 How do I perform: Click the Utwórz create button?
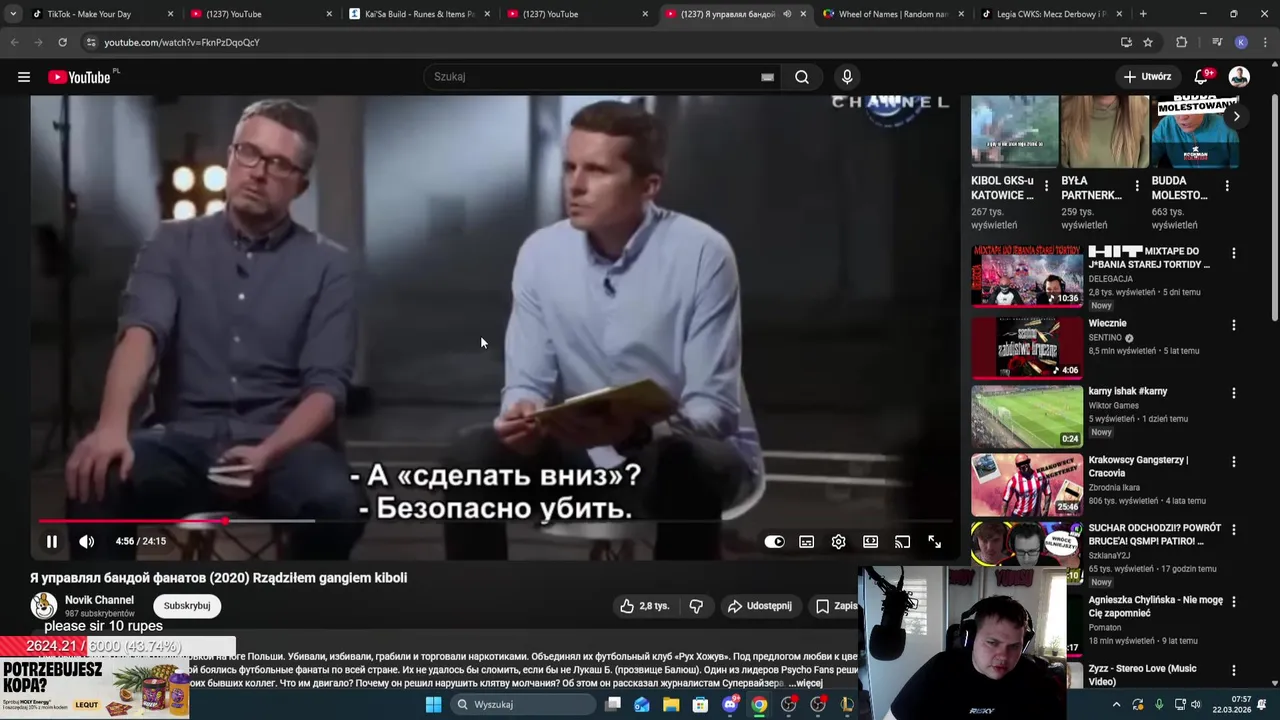(x=1147, y=77)
